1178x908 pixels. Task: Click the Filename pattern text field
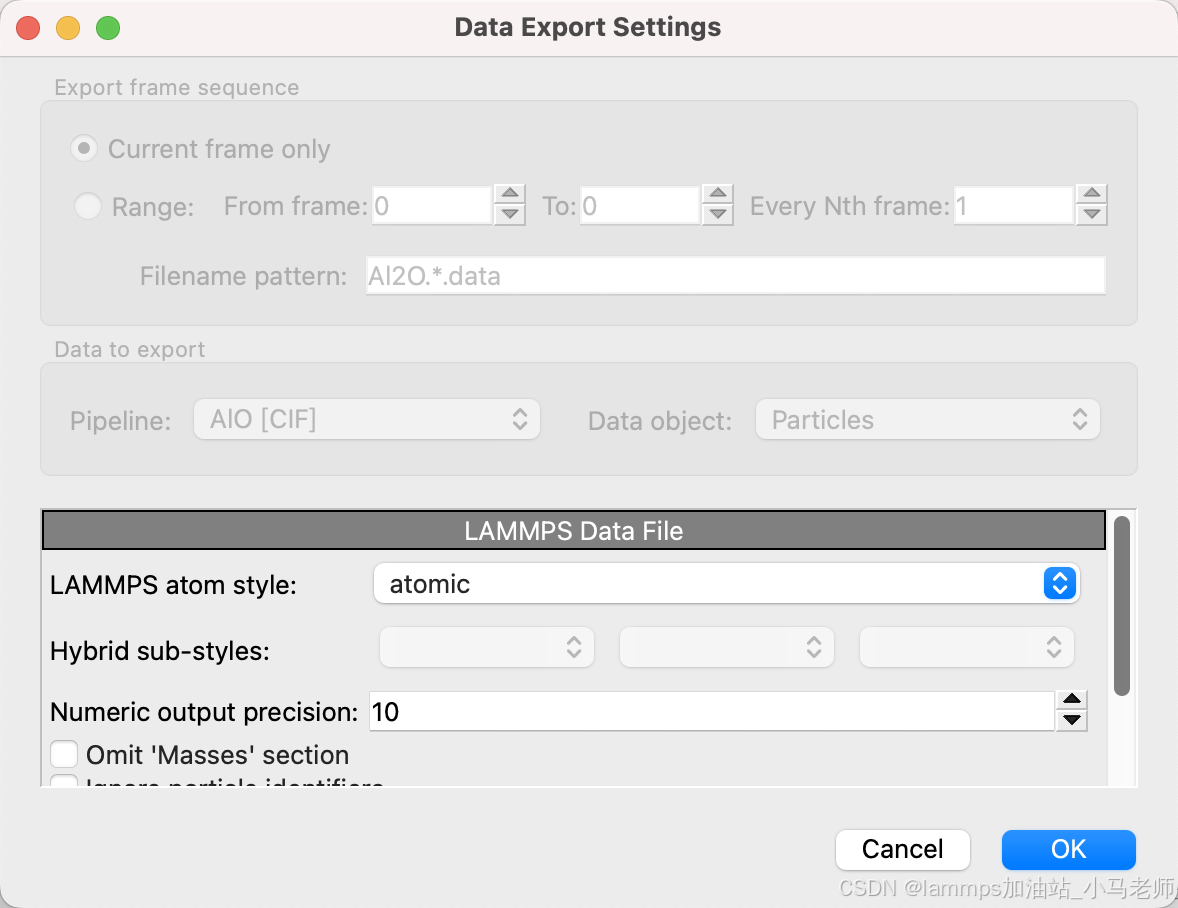735,276
